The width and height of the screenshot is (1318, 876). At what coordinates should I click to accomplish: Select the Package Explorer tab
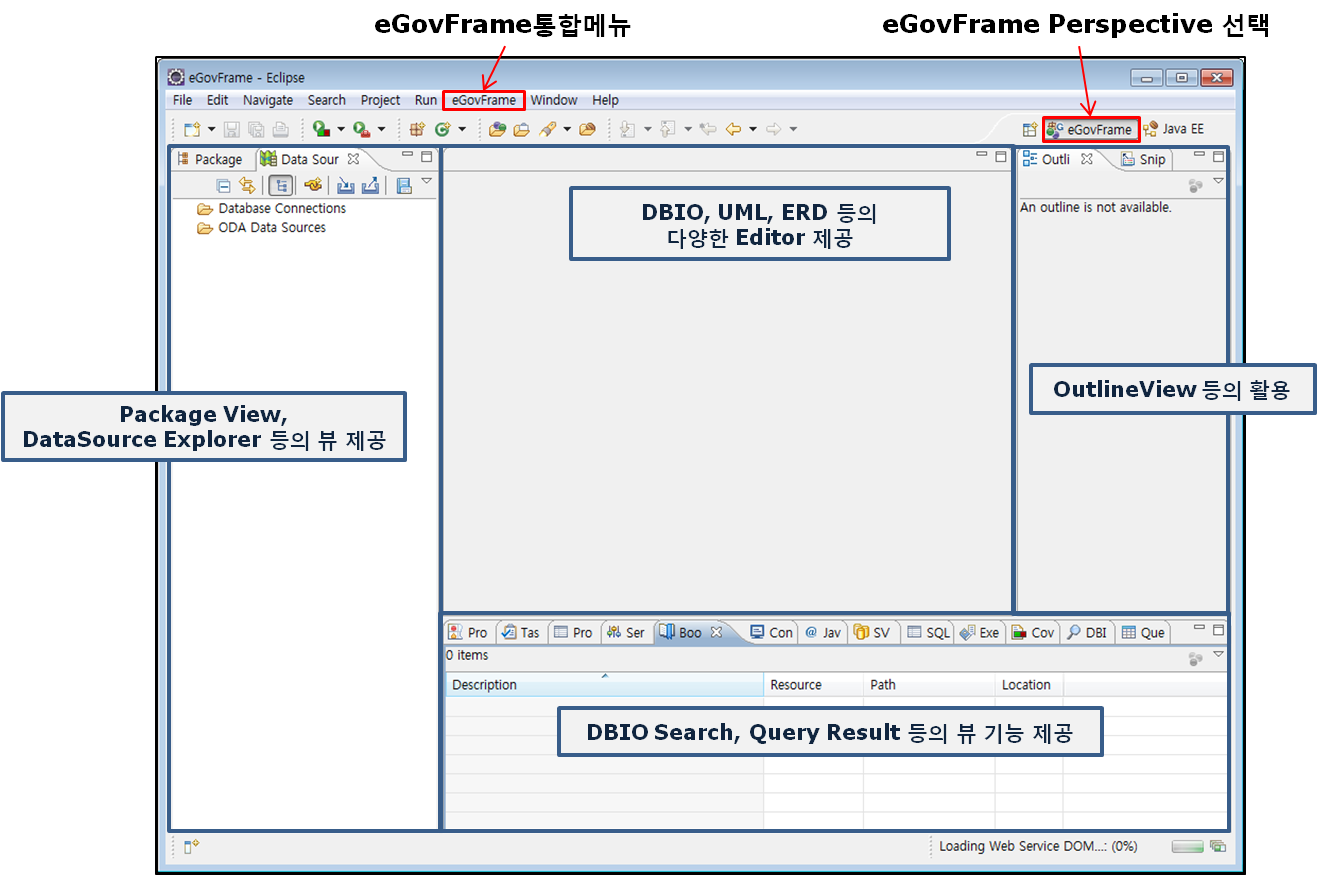point(211,159)
